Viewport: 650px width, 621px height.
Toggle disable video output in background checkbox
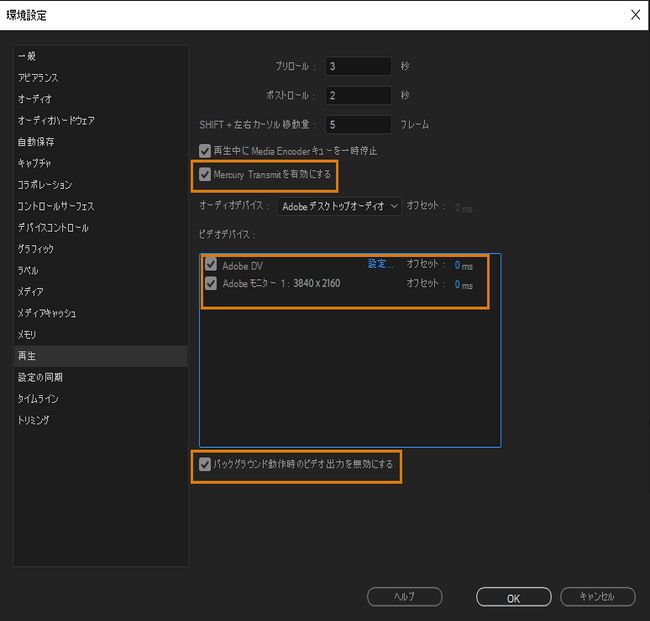click(205, 464)
